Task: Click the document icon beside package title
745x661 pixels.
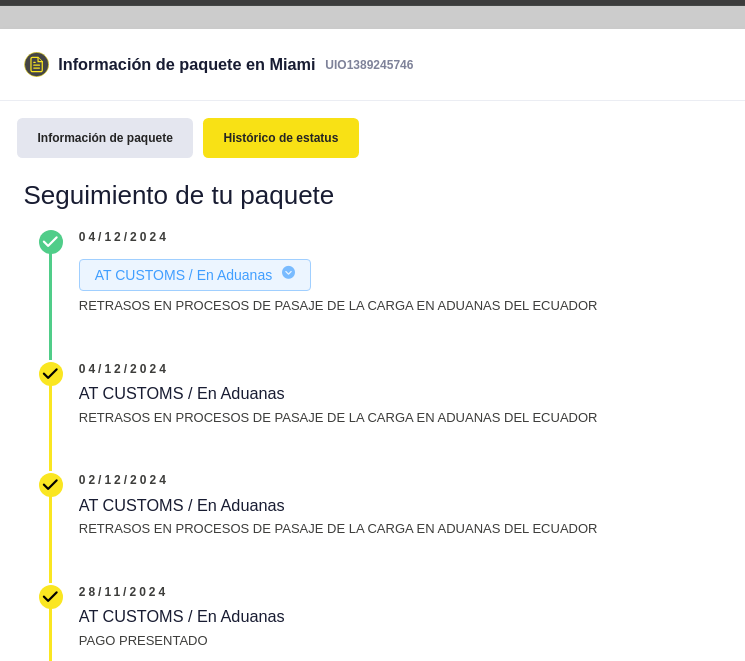Action: tap(37, 64)
